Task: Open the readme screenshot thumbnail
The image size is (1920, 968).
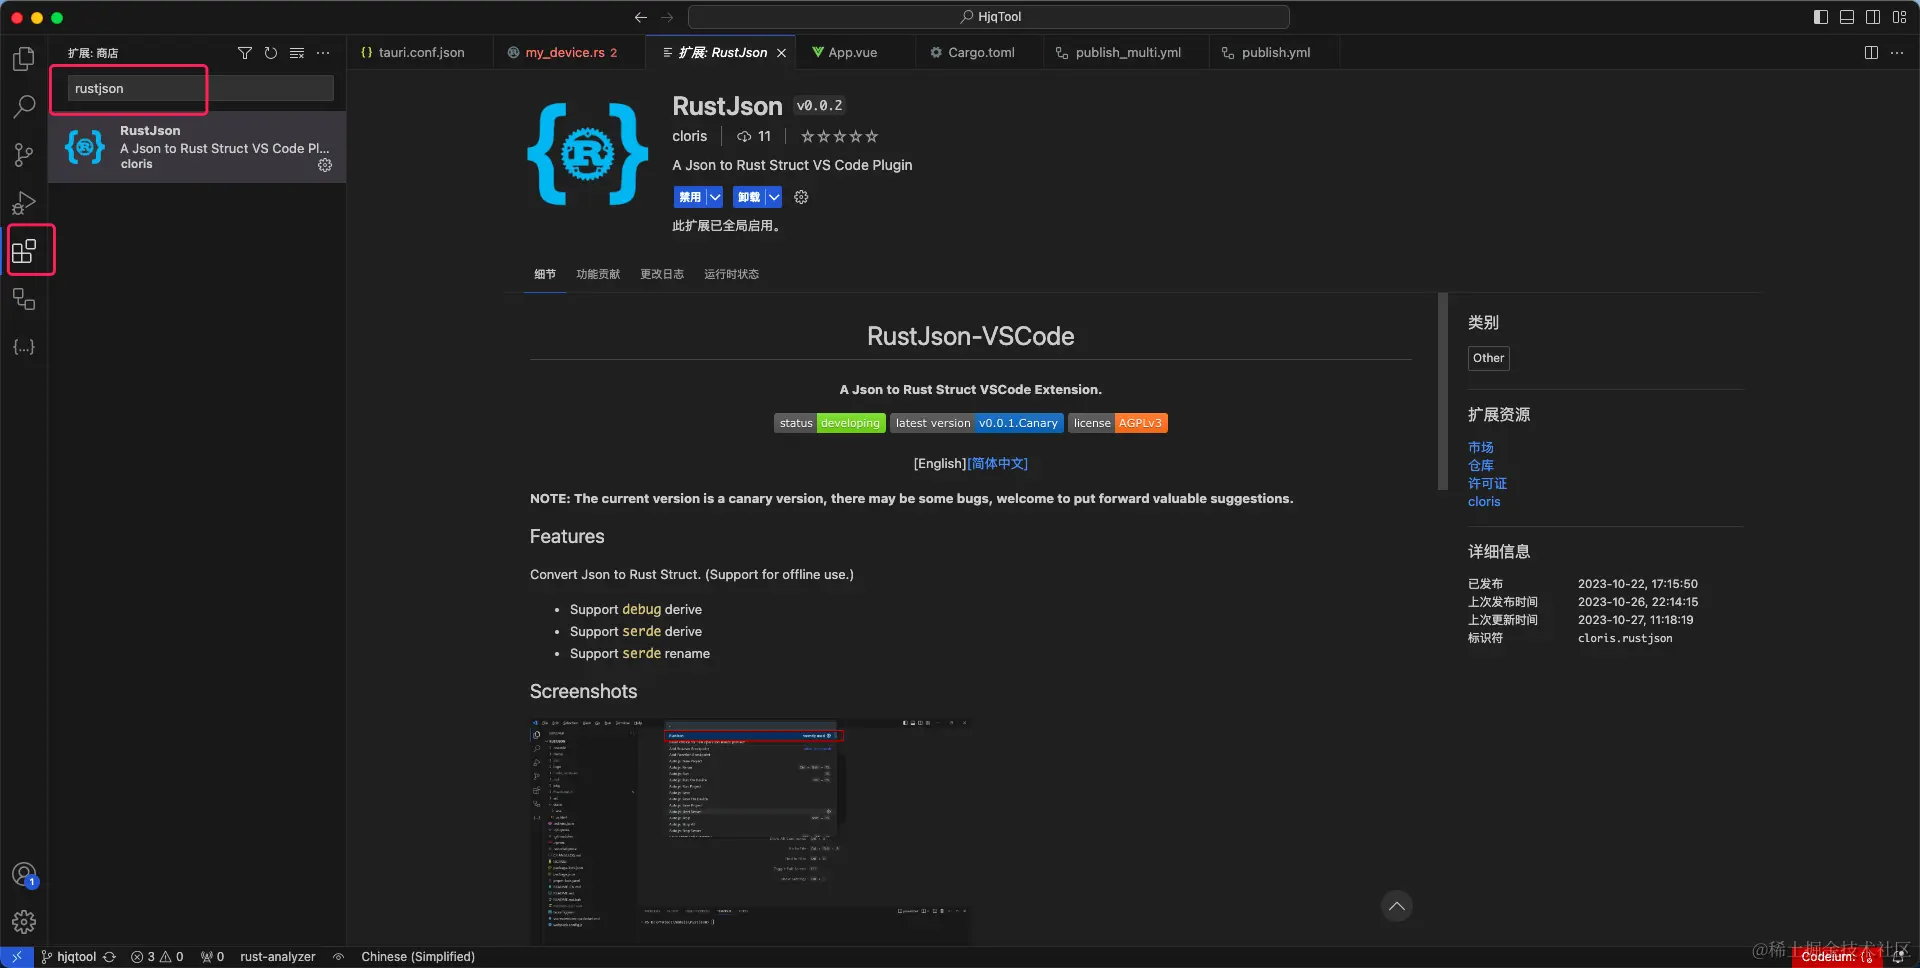Action: tap(750, 830)
